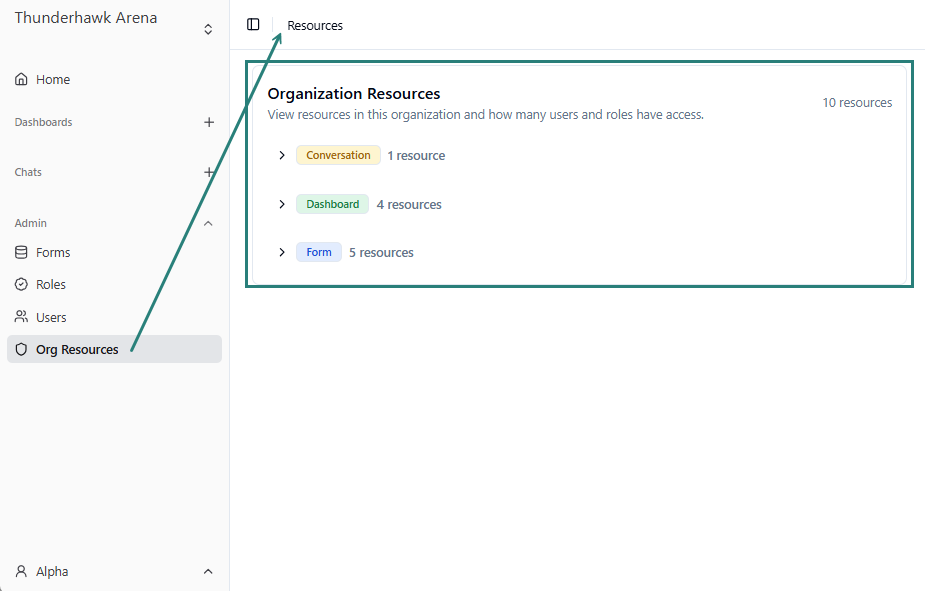Click the sidebar toggle panel icon
Viewport: 925px width, 591px height.
[x=253, y=25]
